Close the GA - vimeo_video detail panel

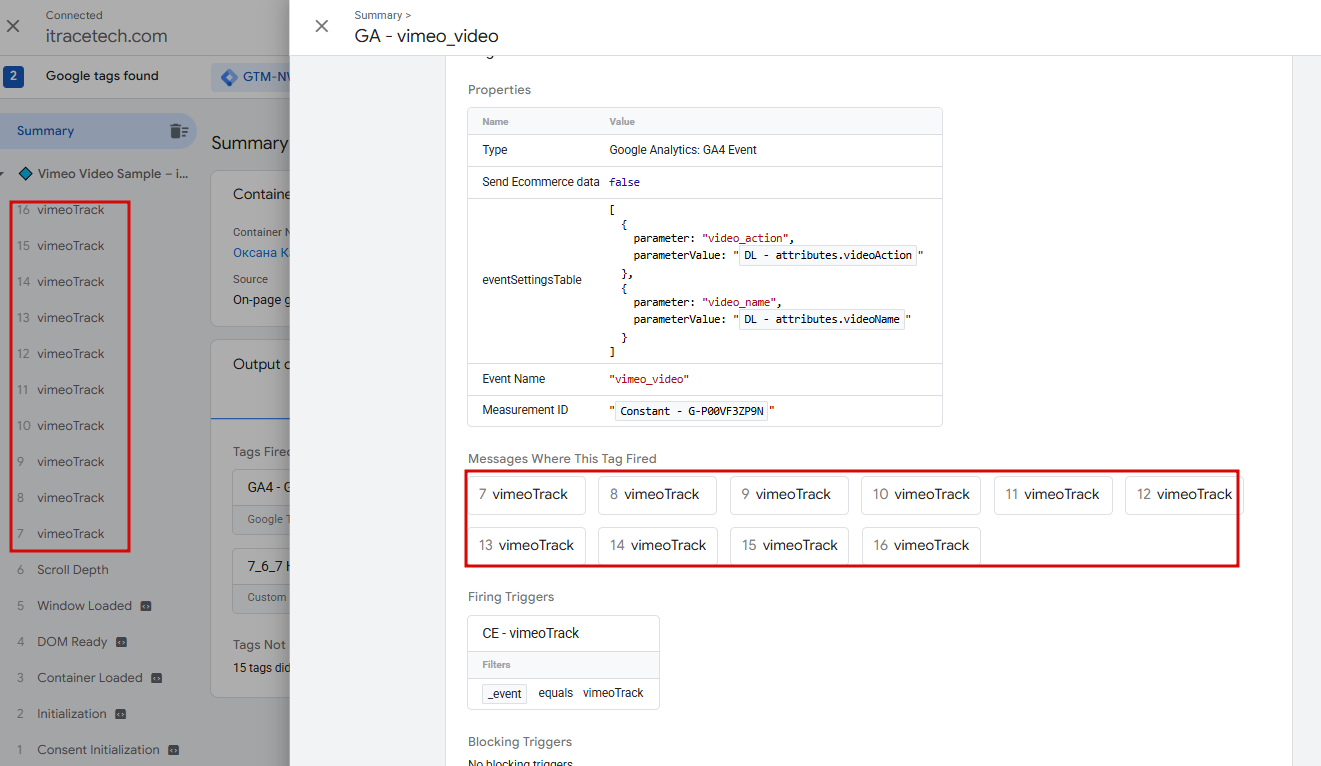point(322,26)
